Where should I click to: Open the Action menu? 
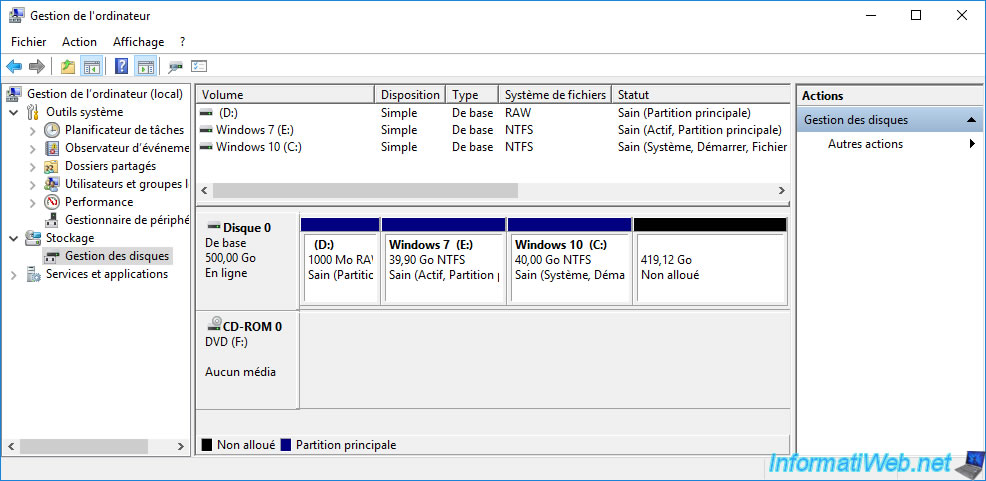click(79, 42)
